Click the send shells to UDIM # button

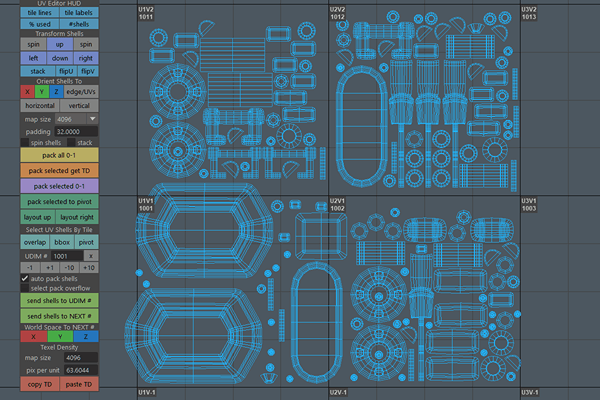[x=59, y=300]
